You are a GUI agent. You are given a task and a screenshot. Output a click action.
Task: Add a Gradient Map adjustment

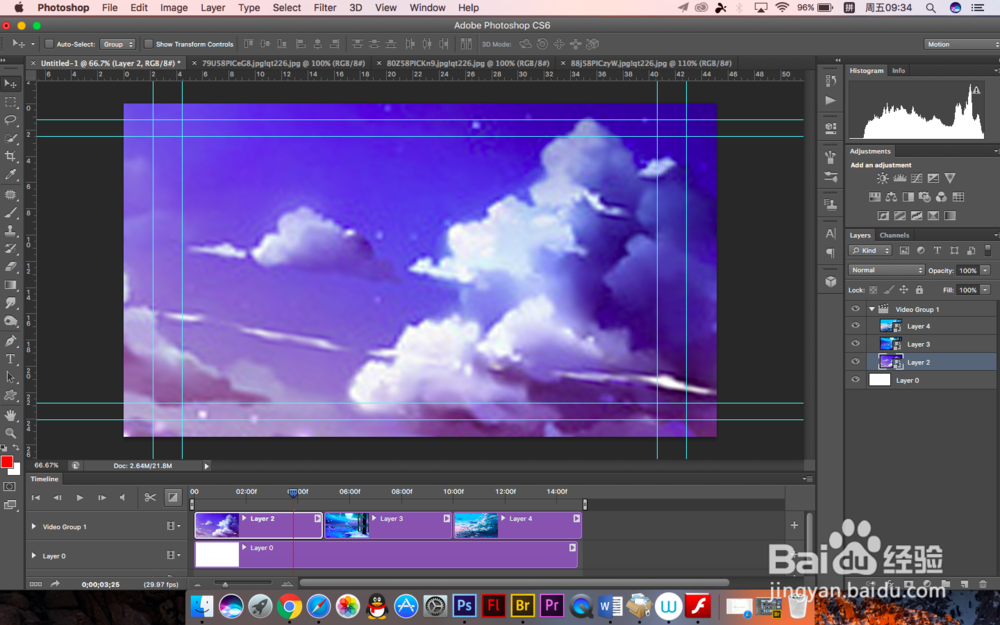(x=950, y=216)
